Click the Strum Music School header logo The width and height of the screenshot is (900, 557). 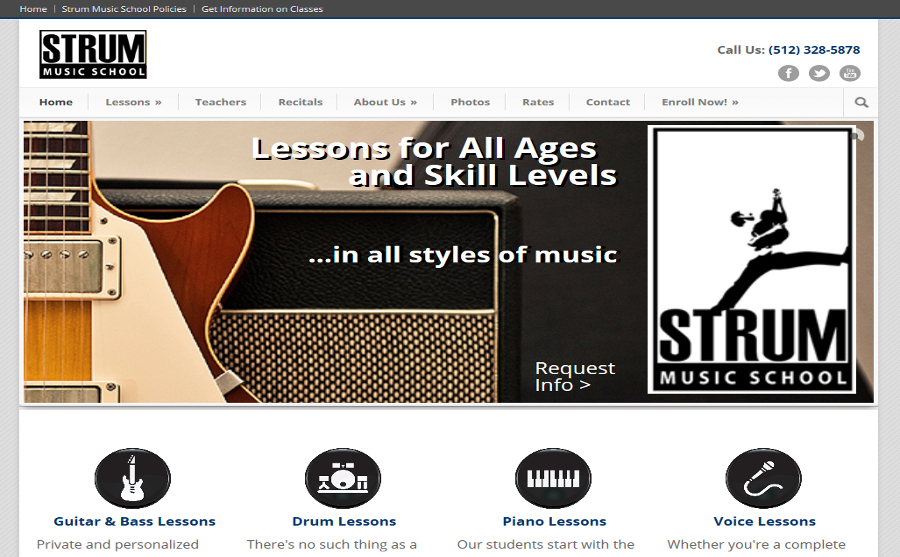[x=93, y=55]
